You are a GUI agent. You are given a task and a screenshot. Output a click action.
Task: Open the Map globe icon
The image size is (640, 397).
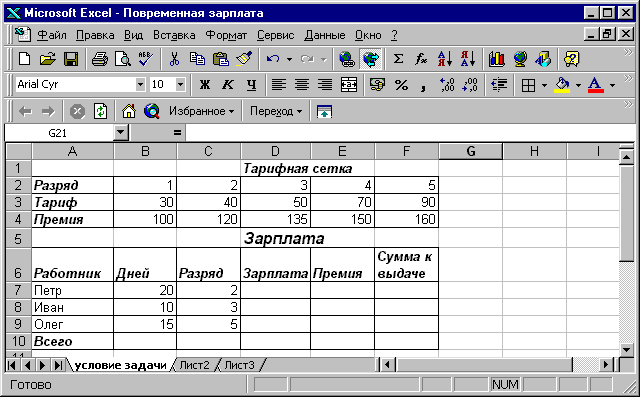click(520, 59)
